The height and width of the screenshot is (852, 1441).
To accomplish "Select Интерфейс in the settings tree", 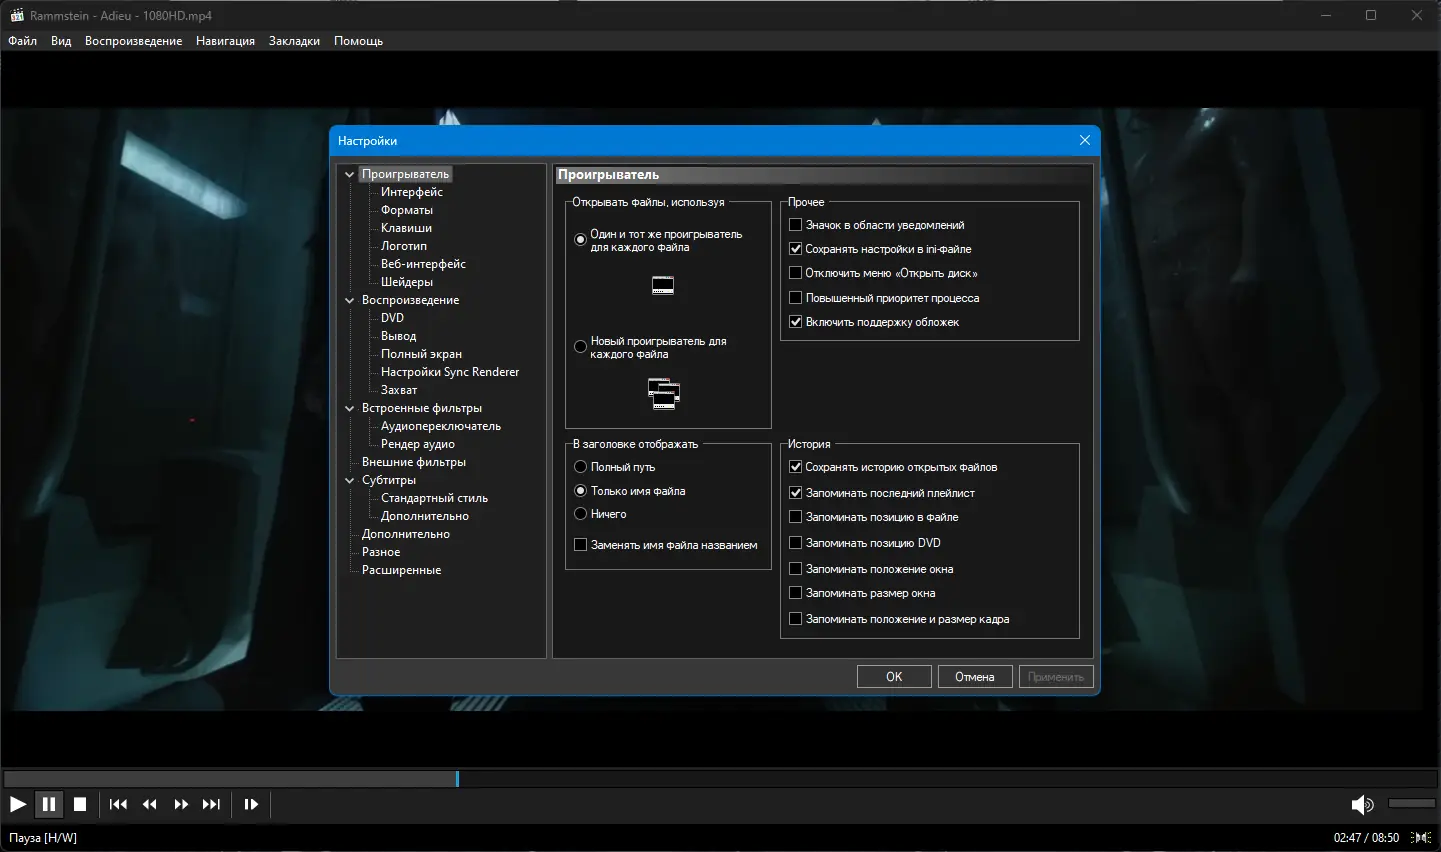I will [412, 192].
